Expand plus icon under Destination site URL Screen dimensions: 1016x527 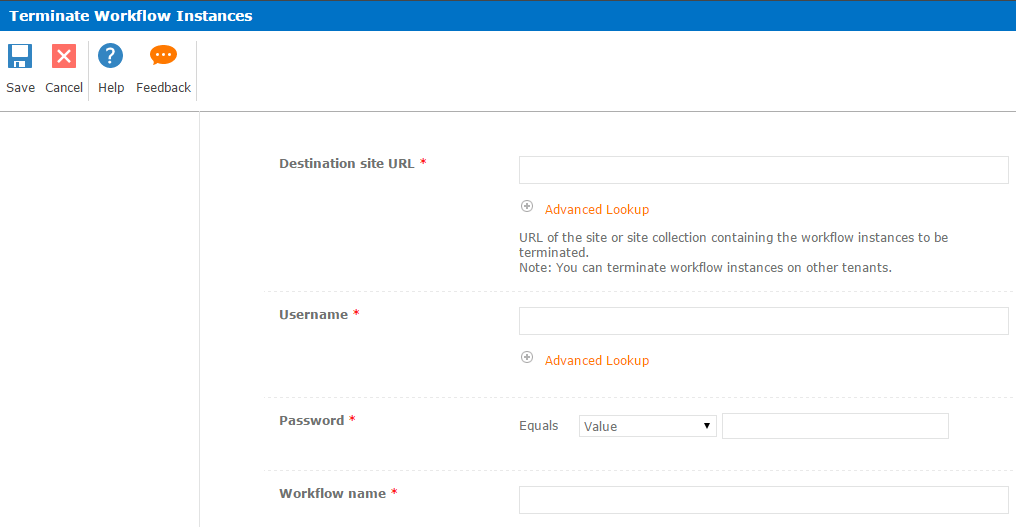(527, 207)
